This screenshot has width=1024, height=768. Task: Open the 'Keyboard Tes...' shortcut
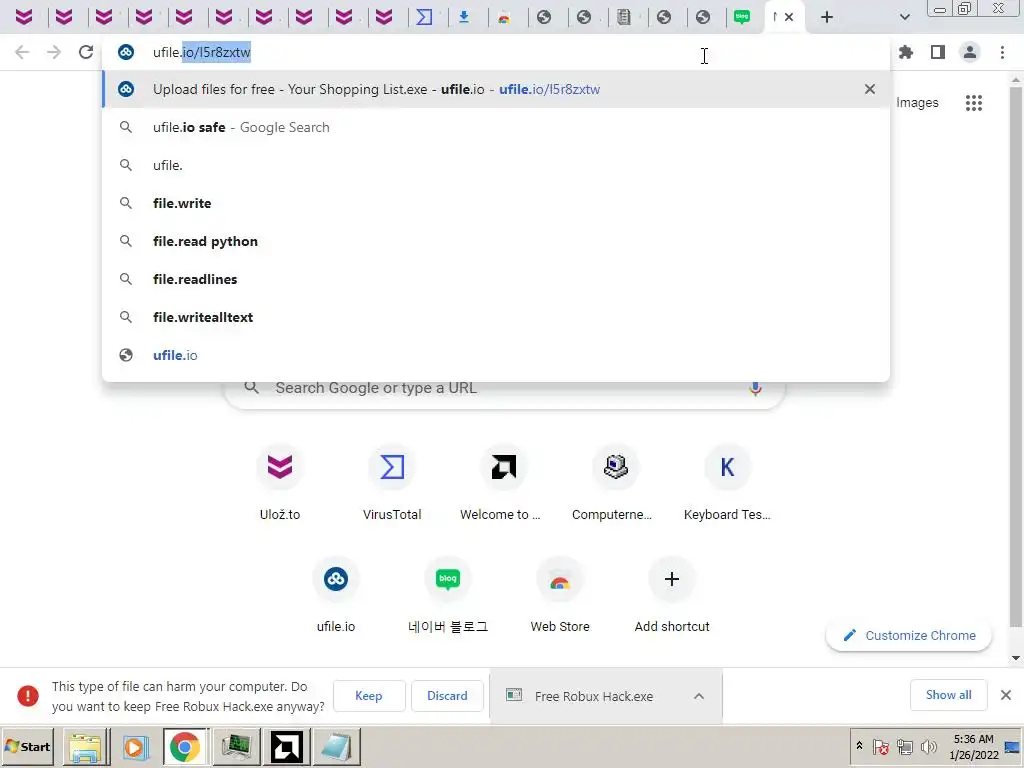click(x=727, y=483)
